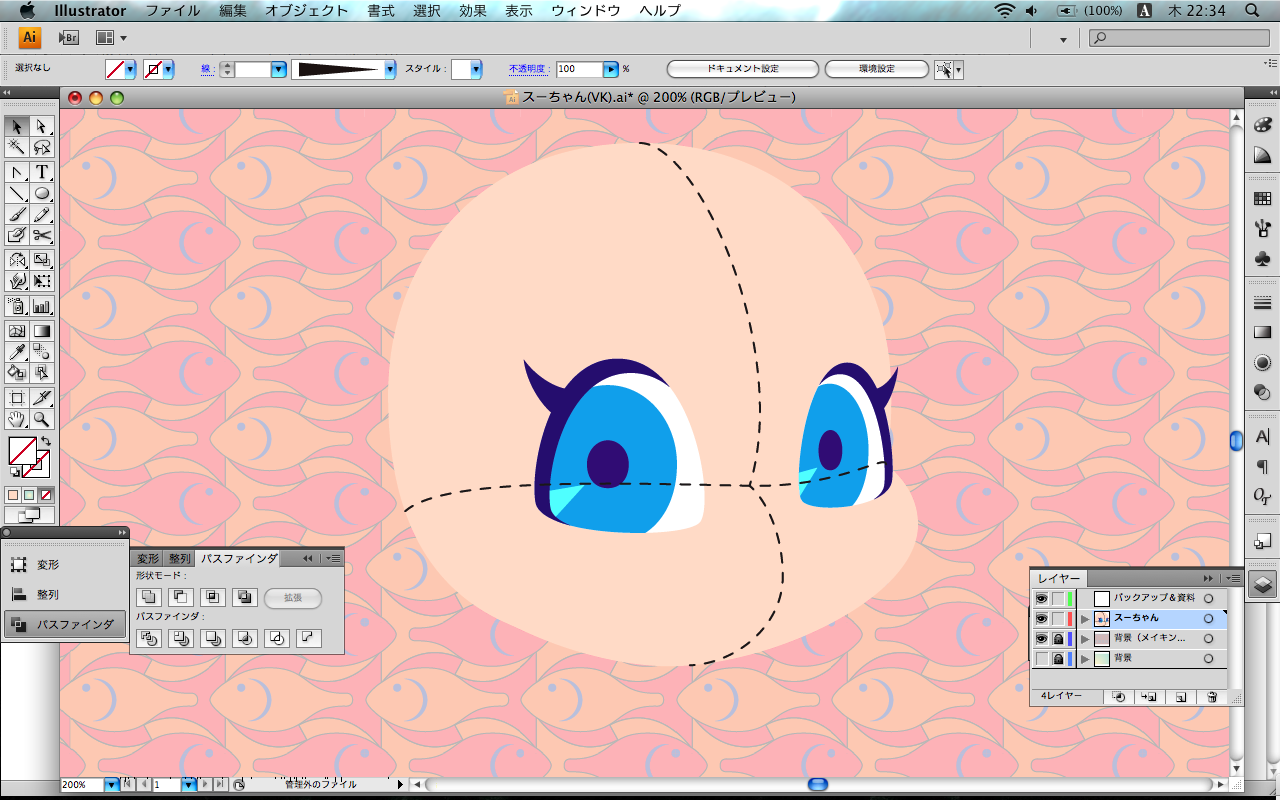
Task: Click the last button in Pathfinder's lower row
Action: coord(309,638)
